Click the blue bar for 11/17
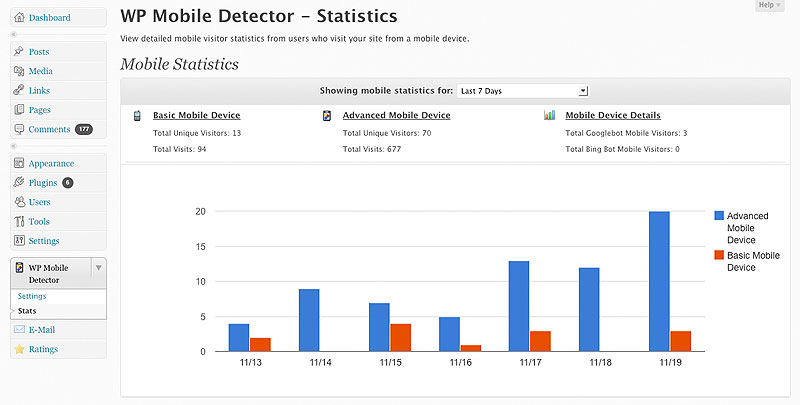 click(519, 306)
